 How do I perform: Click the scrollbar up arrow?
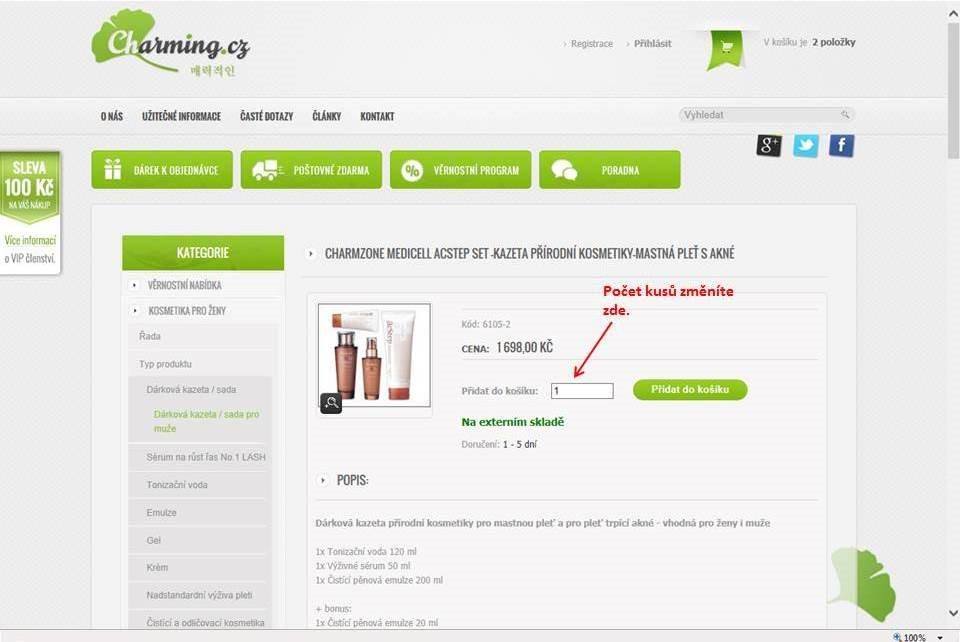(x=953, y=12)
